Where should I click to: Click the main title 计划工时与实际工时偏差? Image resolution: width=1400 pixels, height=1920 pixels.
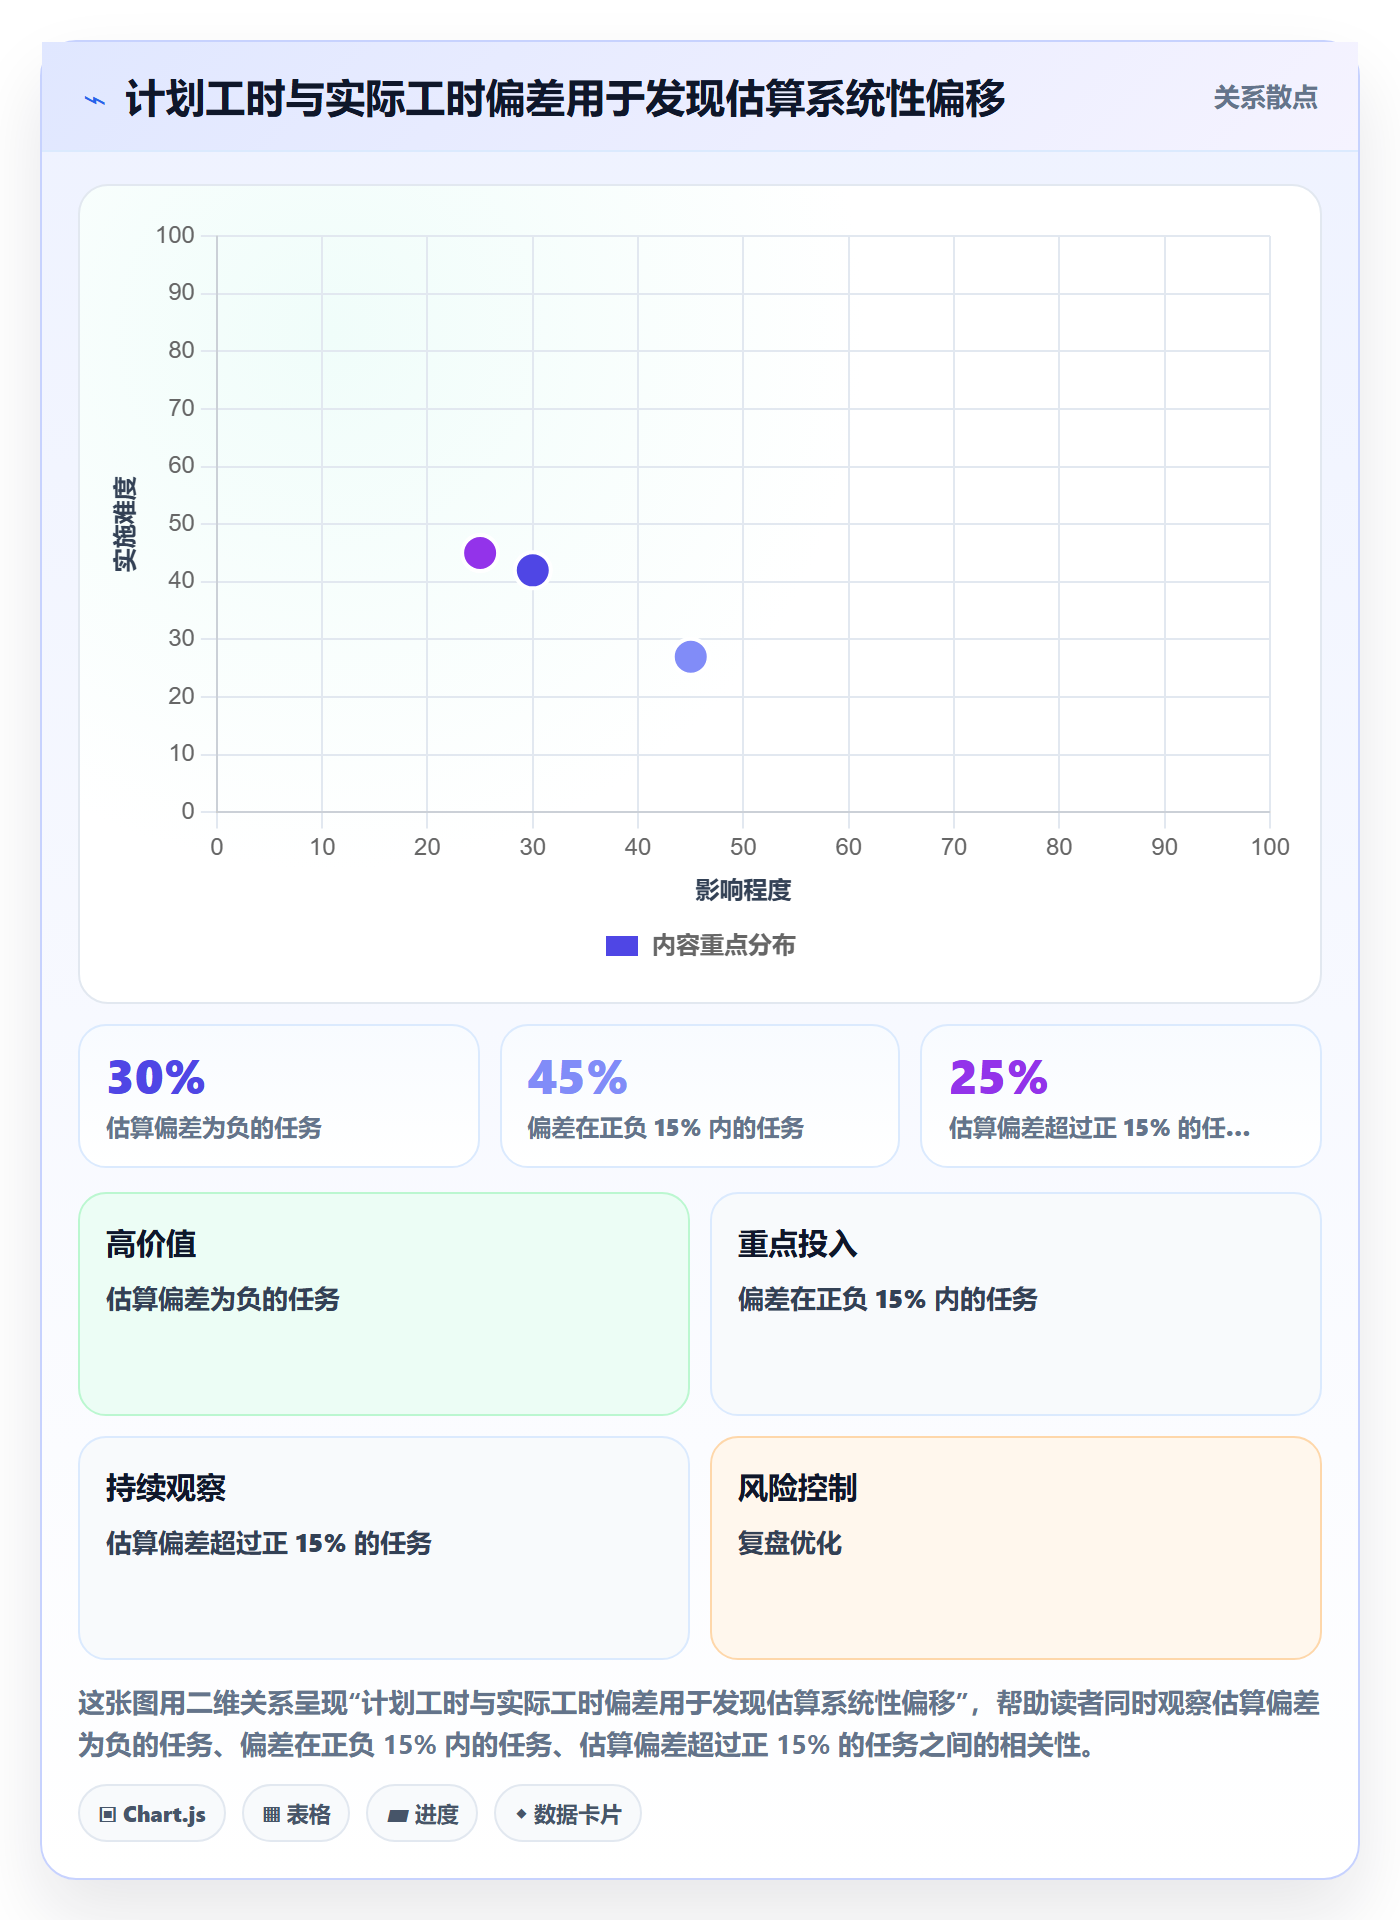pos(565,99)
